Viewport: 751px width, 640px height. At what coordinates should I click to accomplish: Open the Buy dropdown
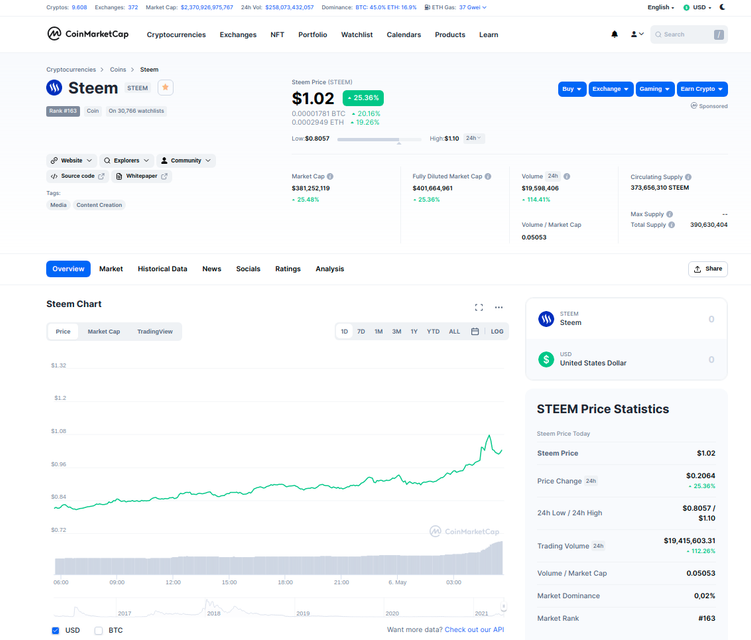click(572, 89)
